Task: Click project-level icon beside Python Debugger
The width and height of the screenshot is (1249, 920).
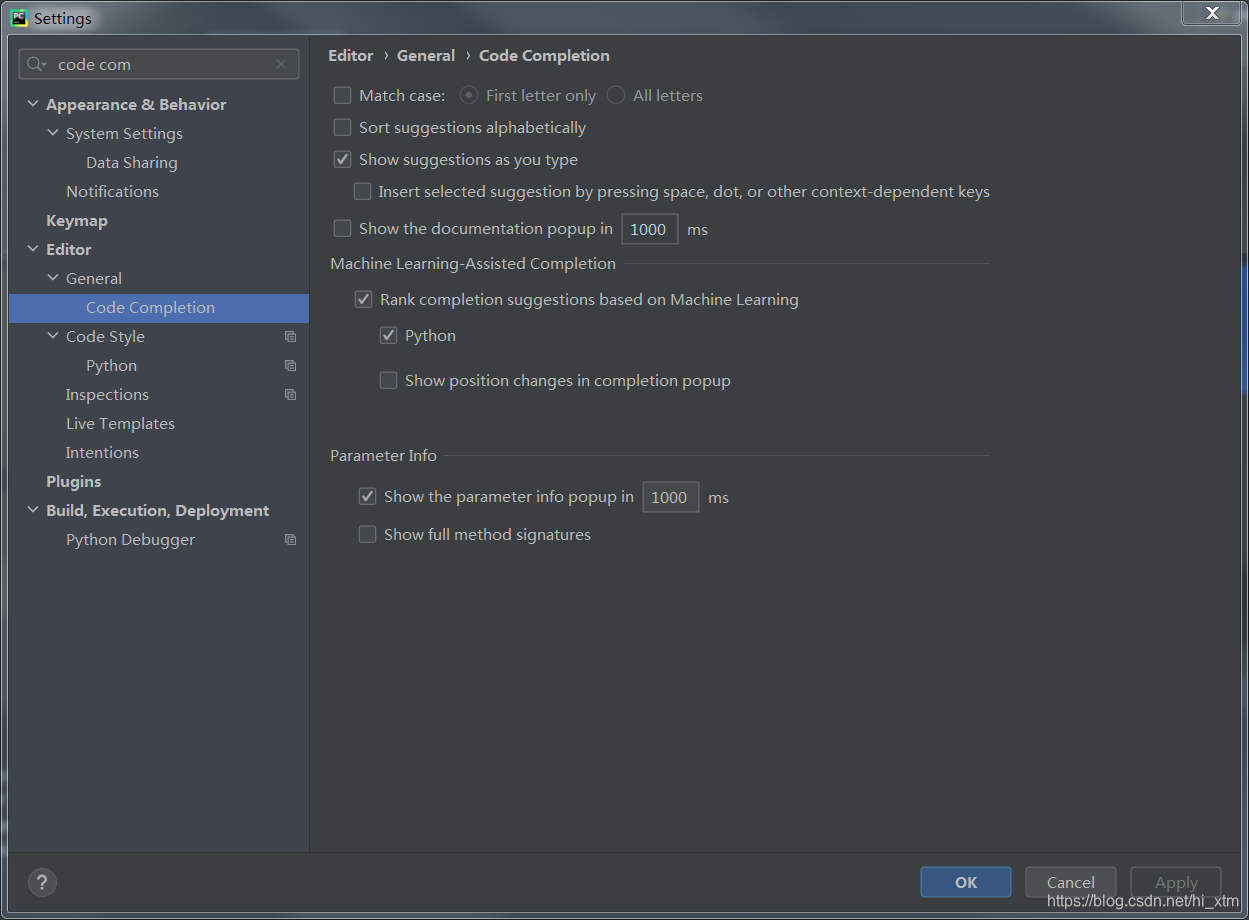Action: click(x=290, y=540)
